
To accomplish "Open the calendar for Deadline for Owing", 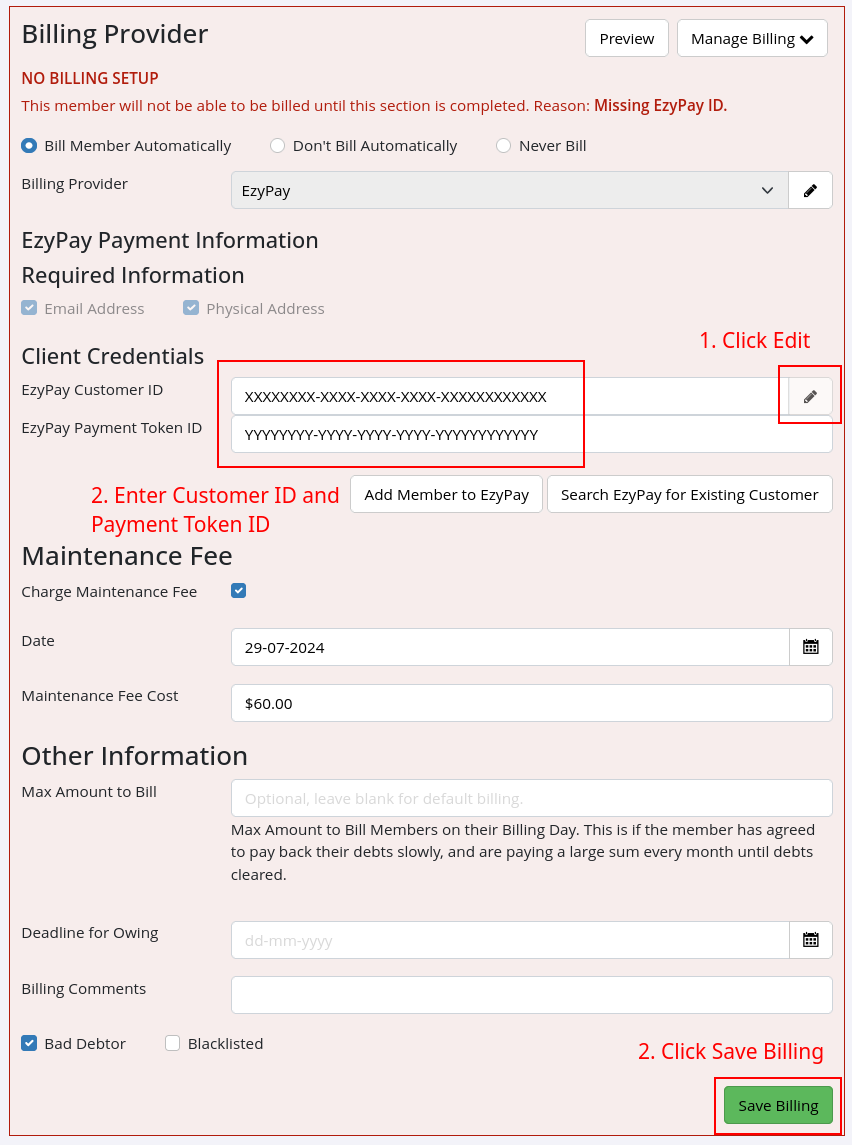I will pos(811,940).
